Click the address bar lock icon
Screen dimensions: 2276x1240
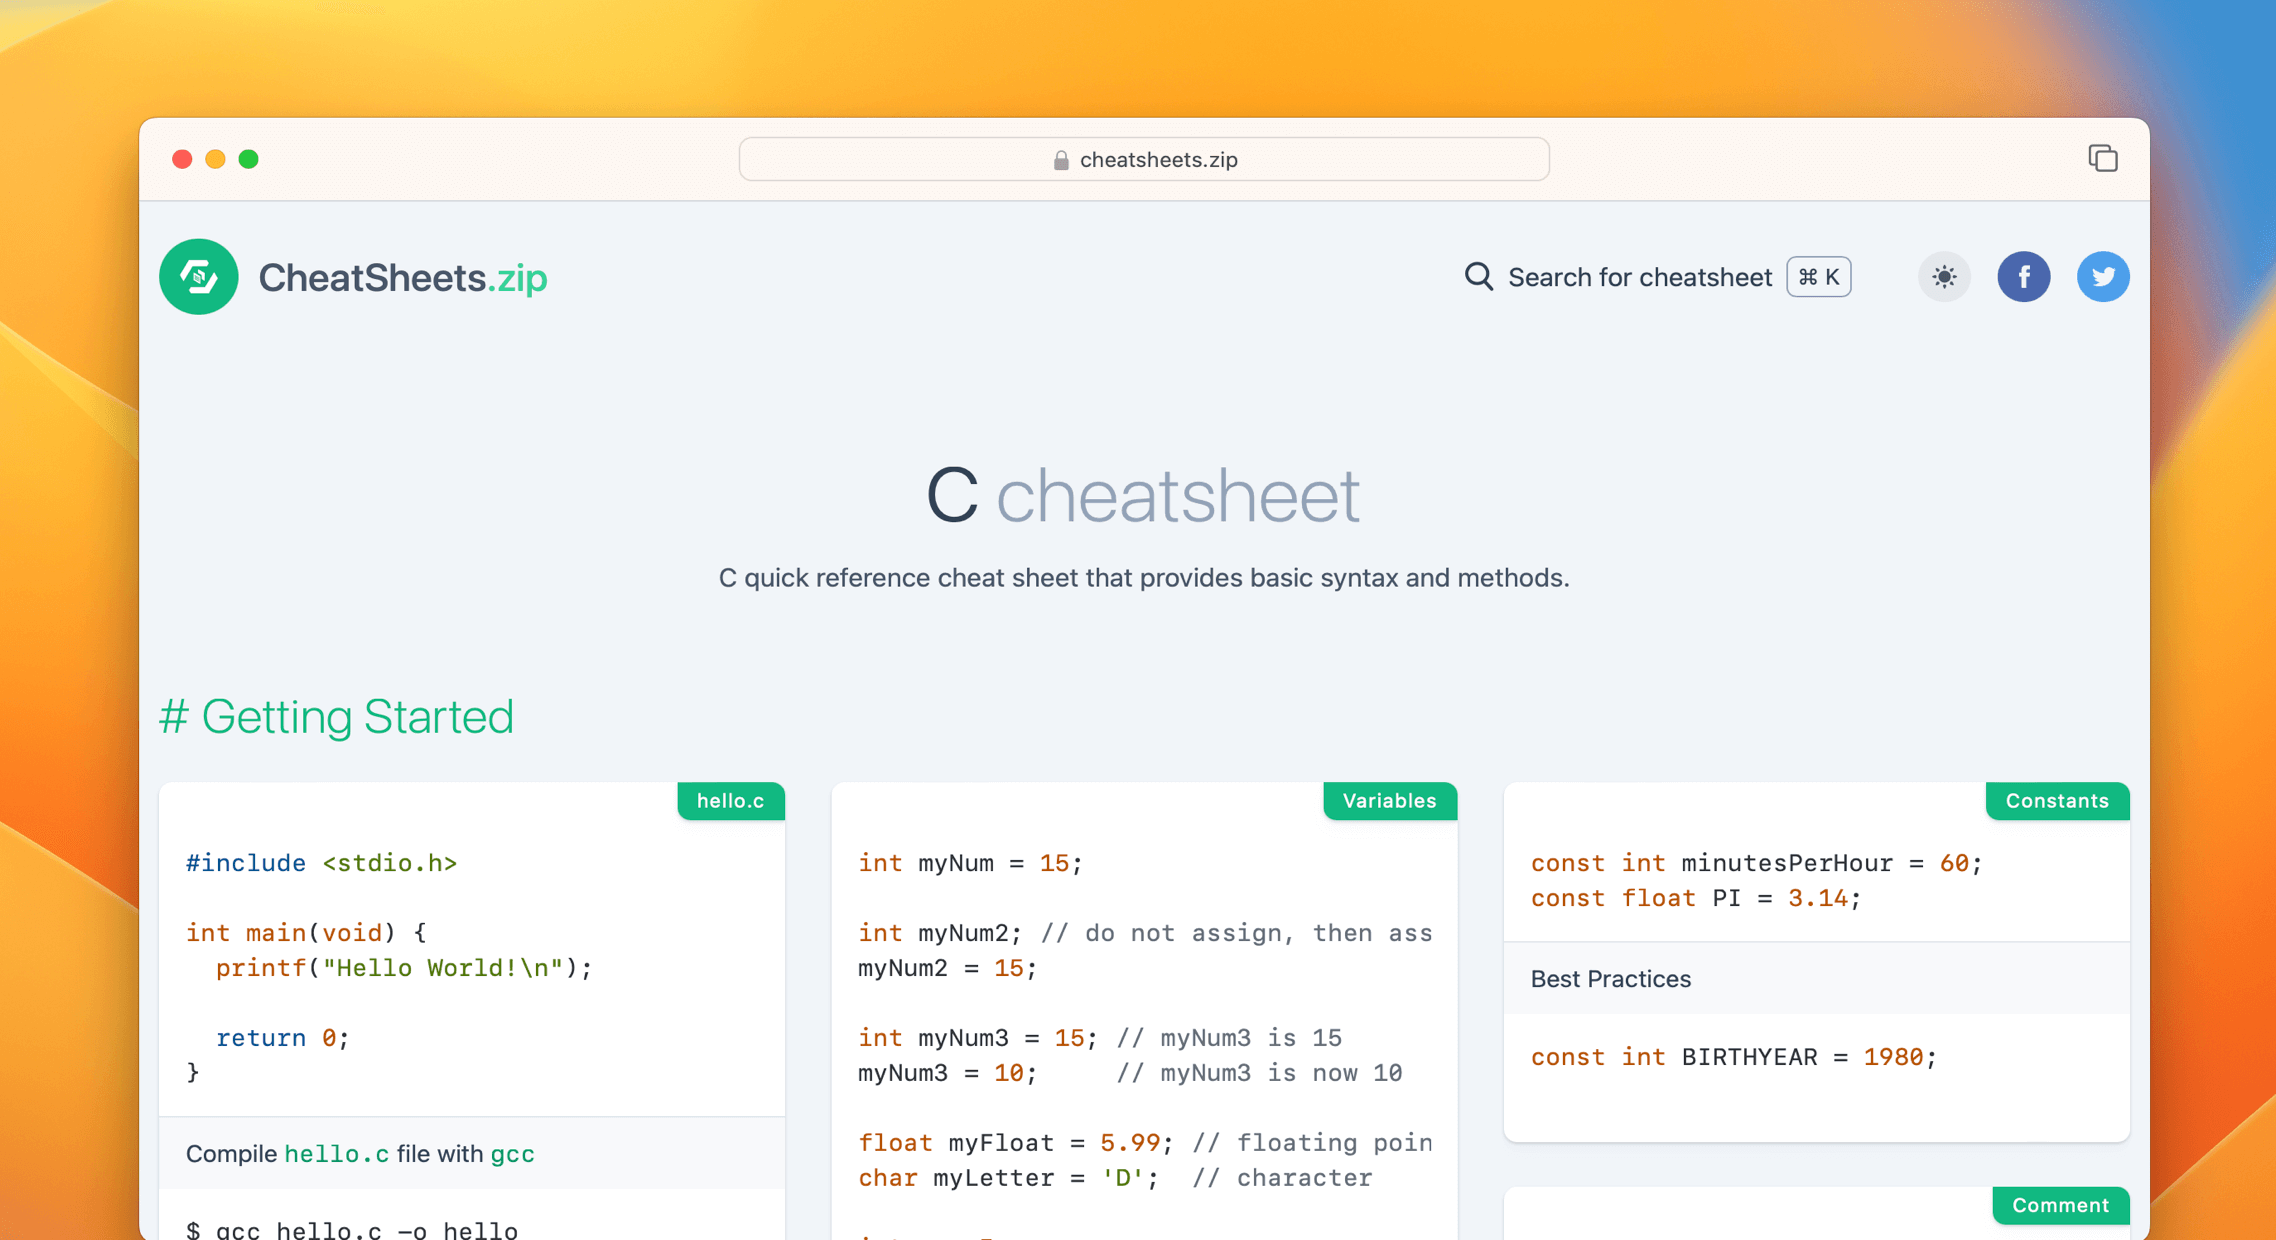click(x=1061, y=160)
